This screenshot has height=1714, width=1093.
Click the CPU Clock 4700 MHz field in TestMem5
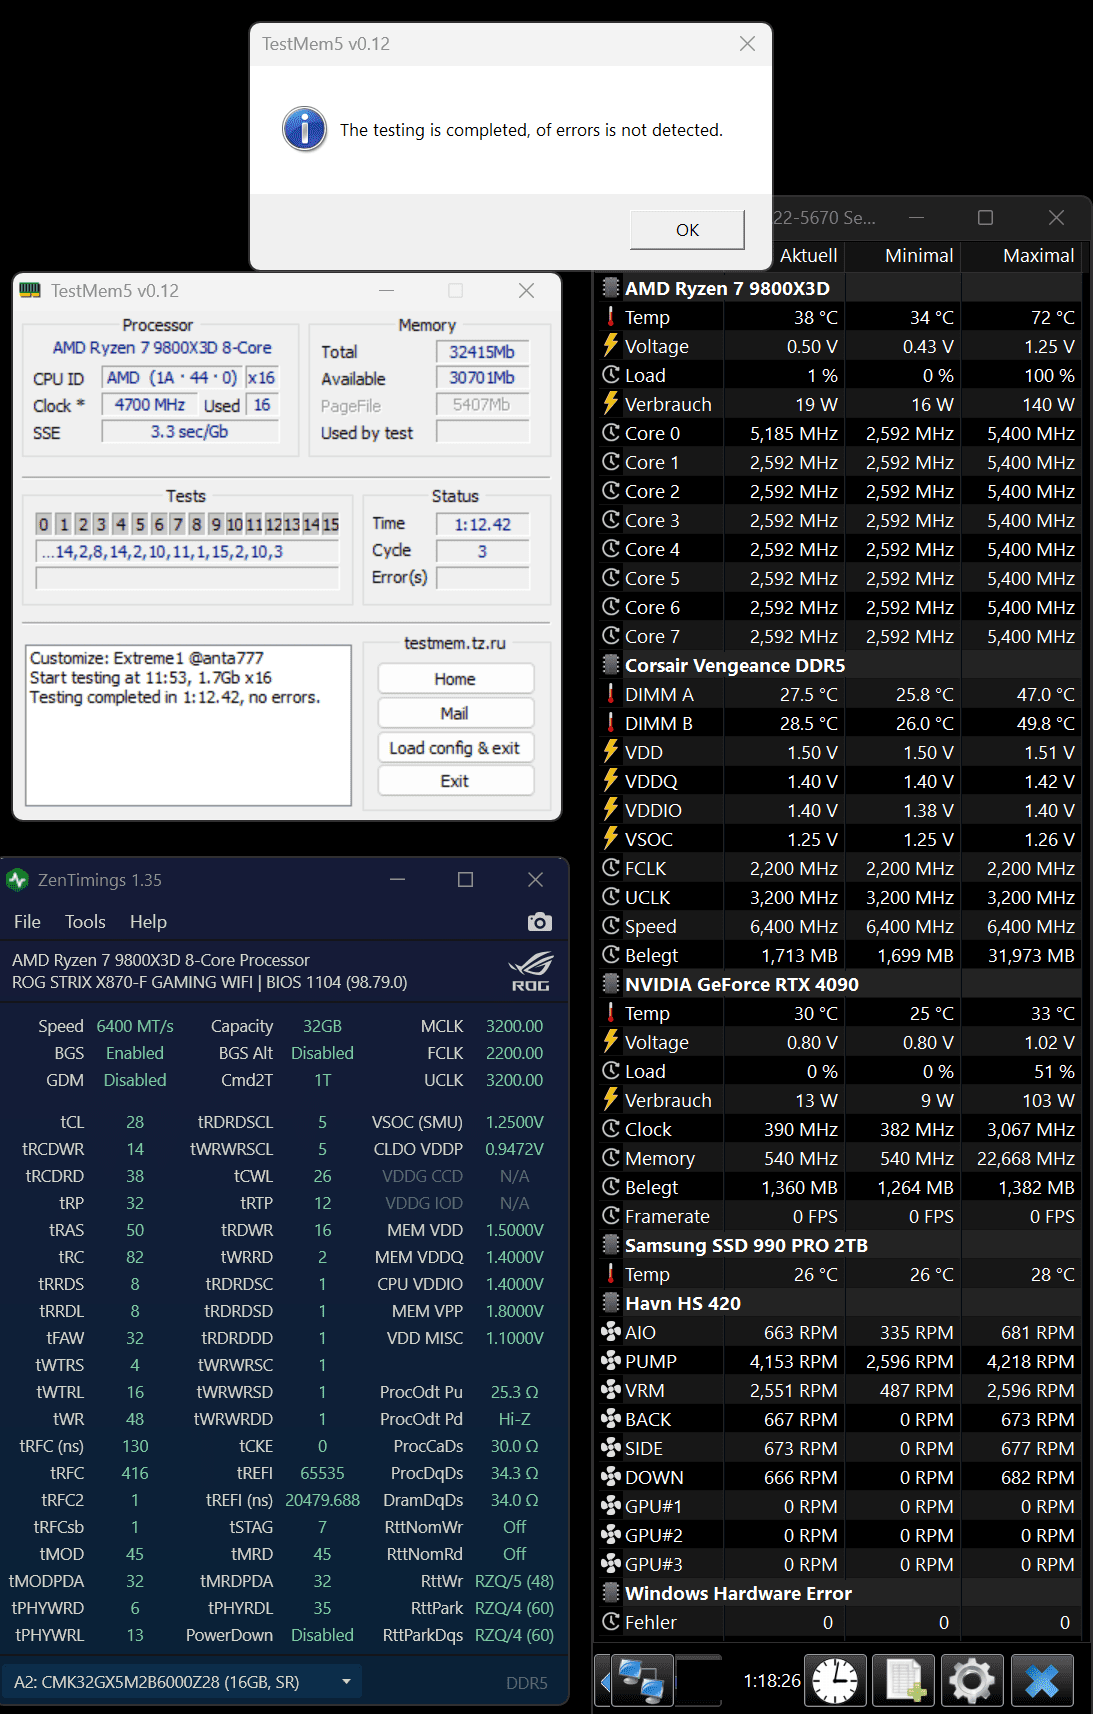150,405
